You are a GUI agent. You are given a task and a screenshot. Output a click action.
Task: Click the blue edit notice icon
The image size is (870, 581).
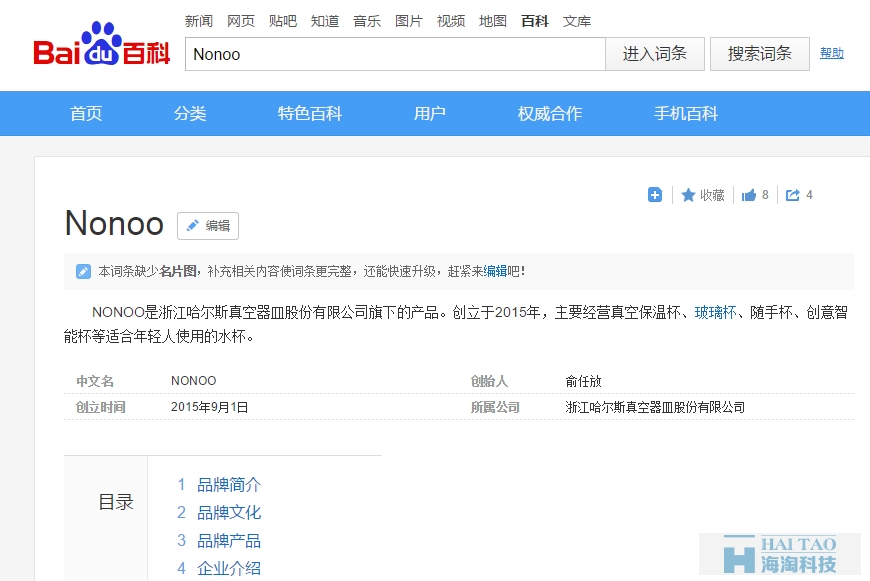83,271
